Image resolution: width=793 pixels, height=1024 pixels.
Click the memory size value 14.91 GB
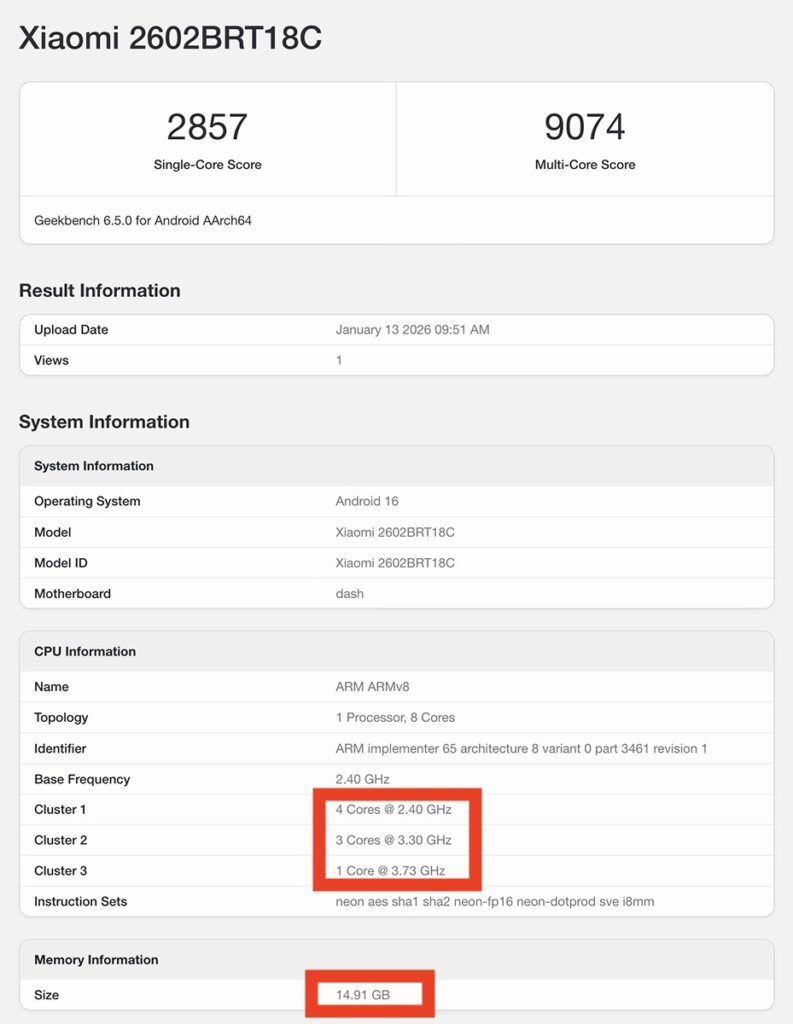[363, 996]
